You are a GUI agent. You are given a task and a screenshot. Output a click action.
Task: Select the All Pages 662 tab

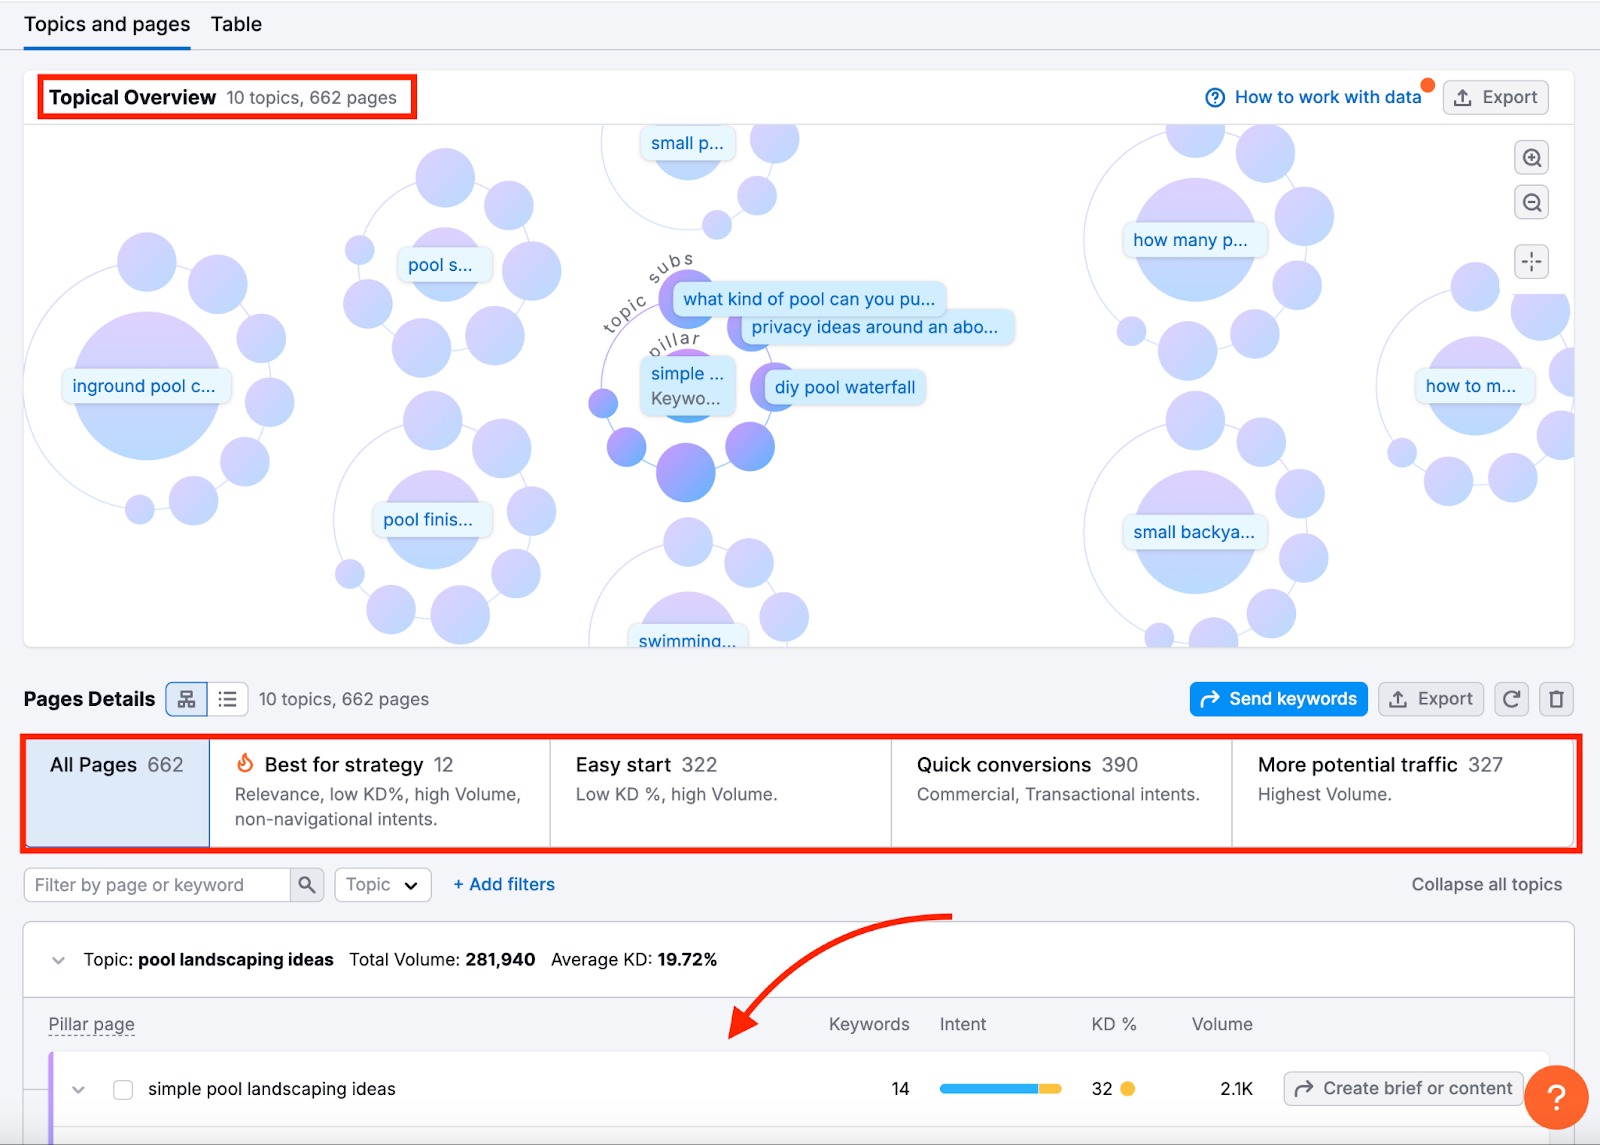click(x=117, y=793)
